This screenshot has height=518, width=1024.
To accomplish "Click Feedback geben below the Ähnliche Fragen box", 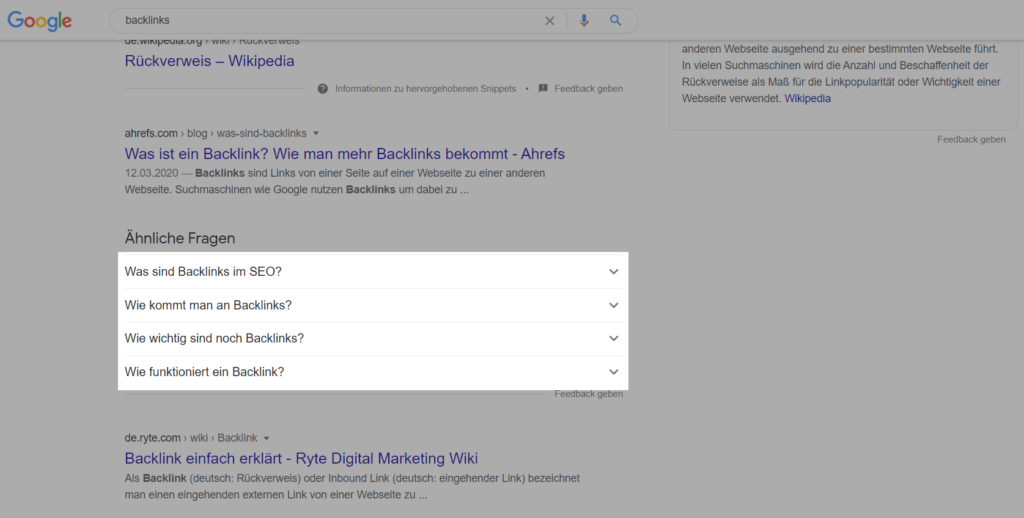I will coord(588,394).
